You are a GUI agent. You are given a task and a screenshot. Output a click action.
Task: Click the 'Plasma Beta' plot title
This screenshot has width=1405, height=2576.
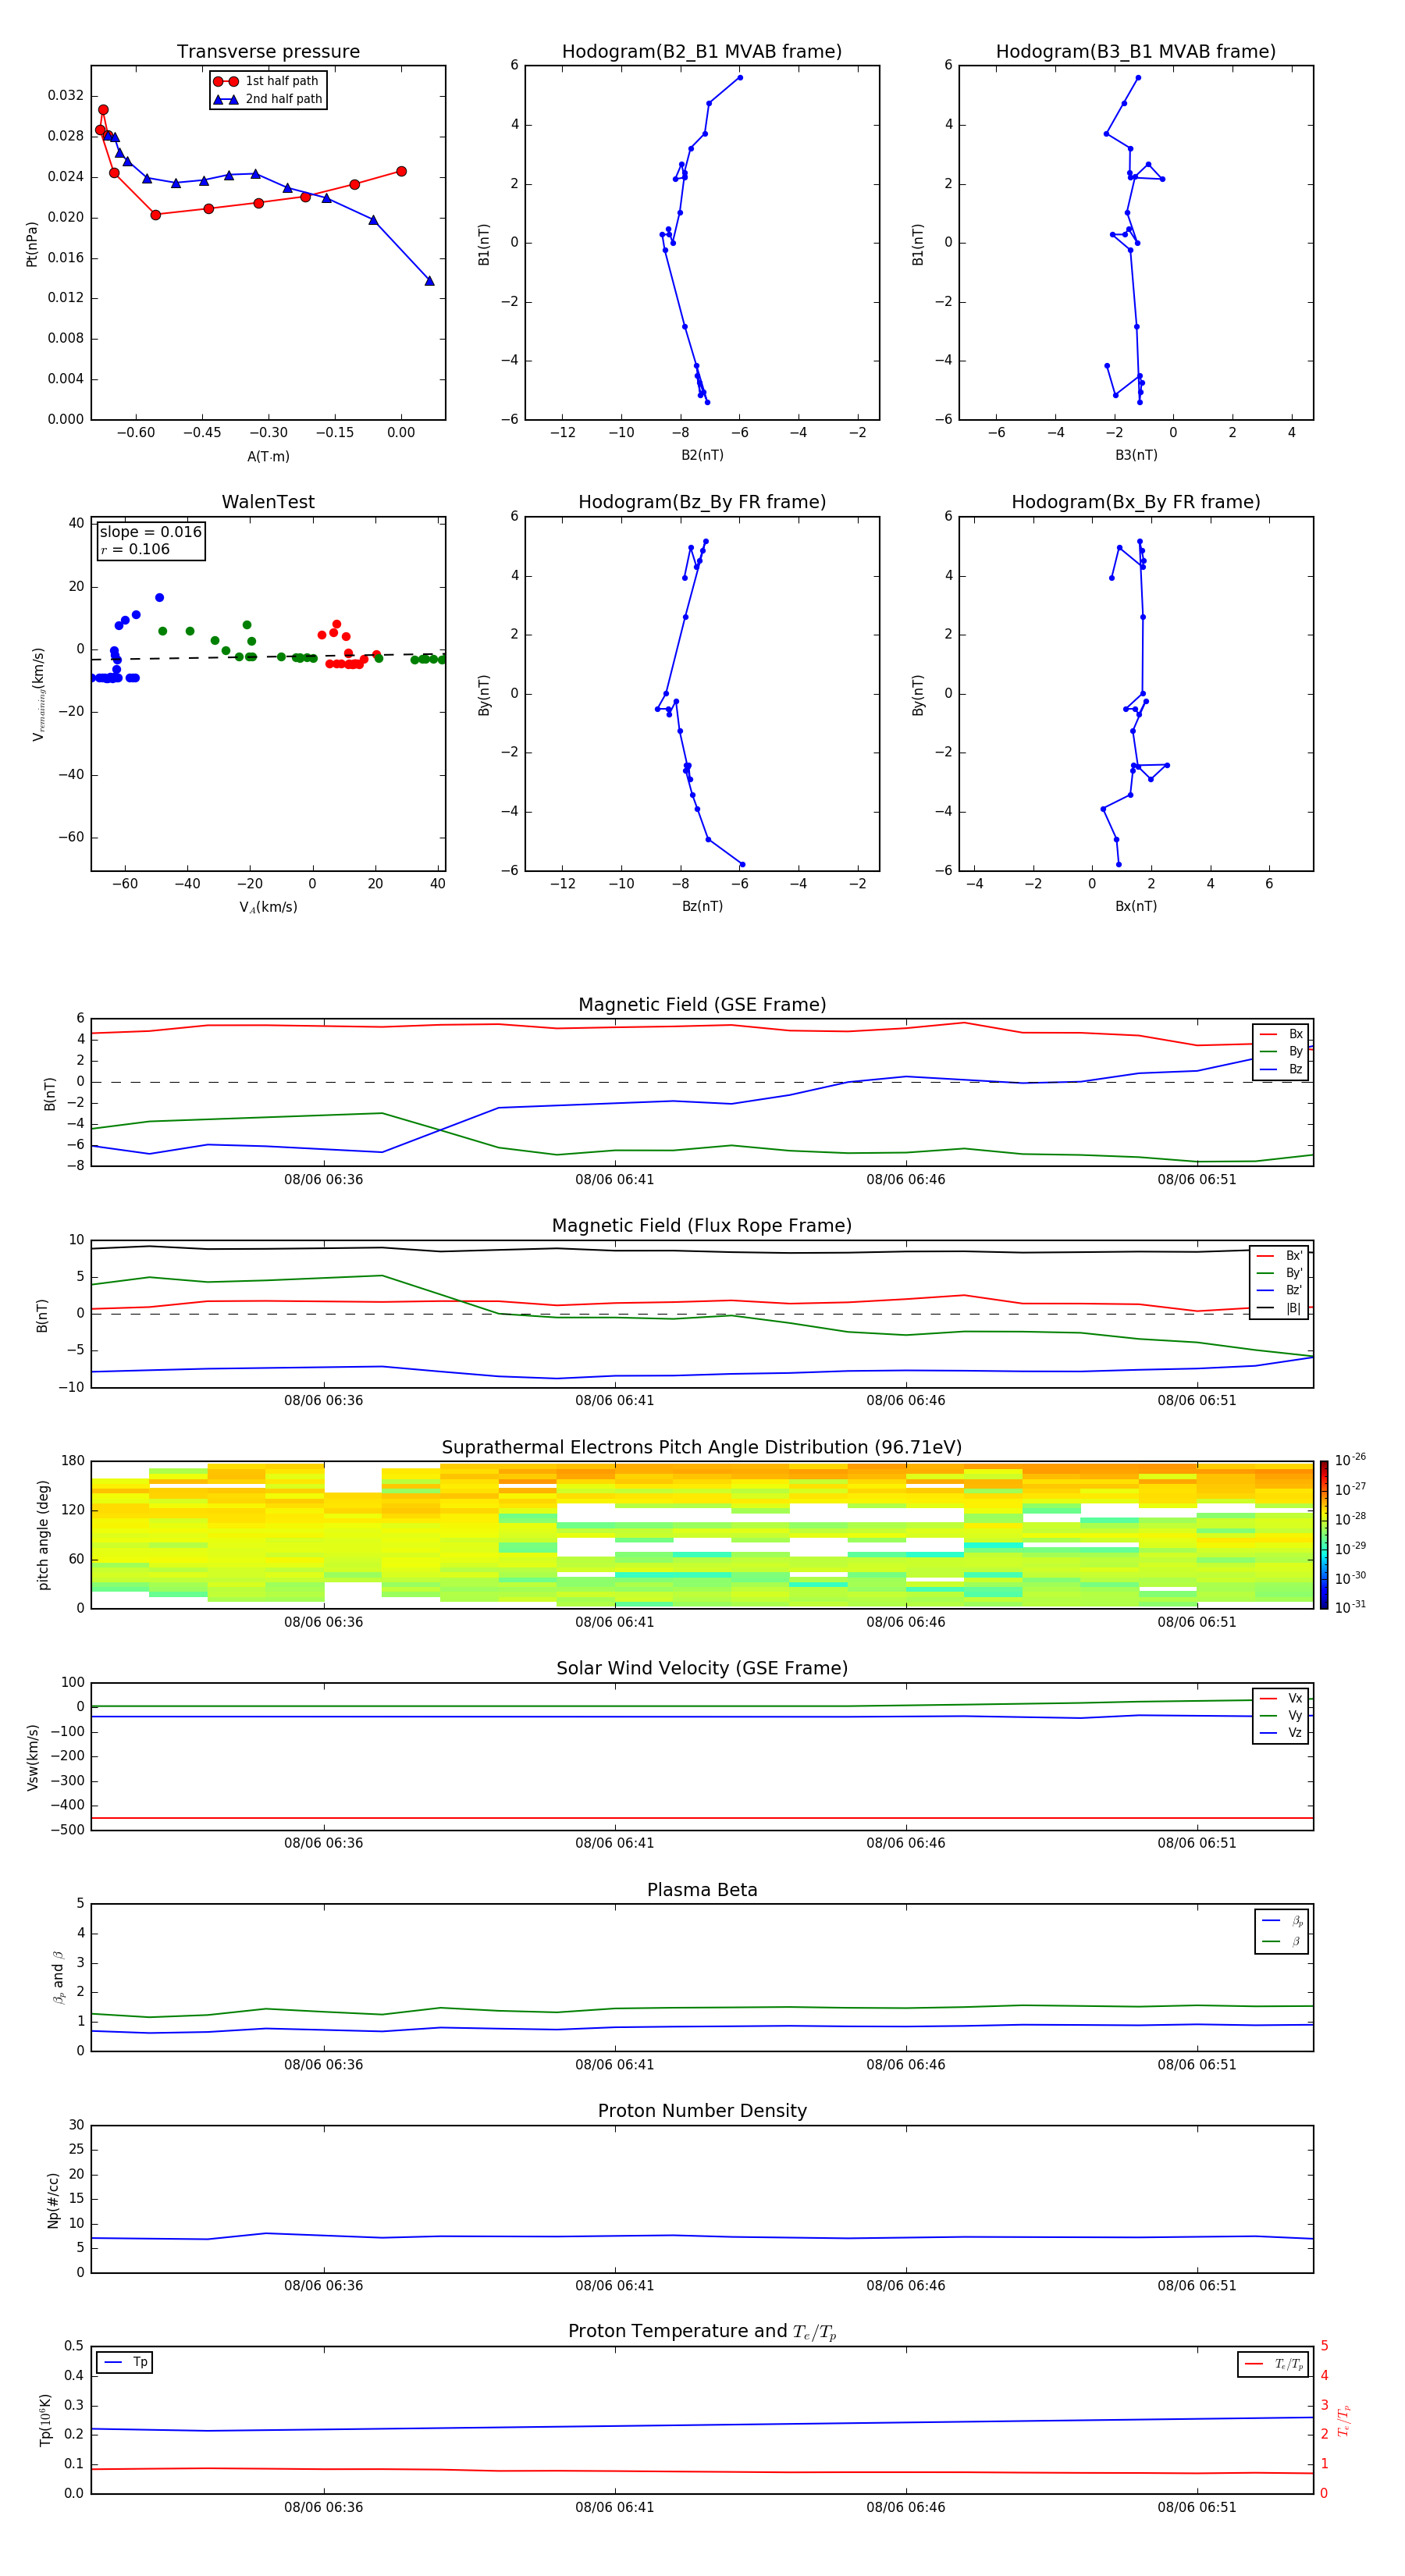tap(702, 1890)
